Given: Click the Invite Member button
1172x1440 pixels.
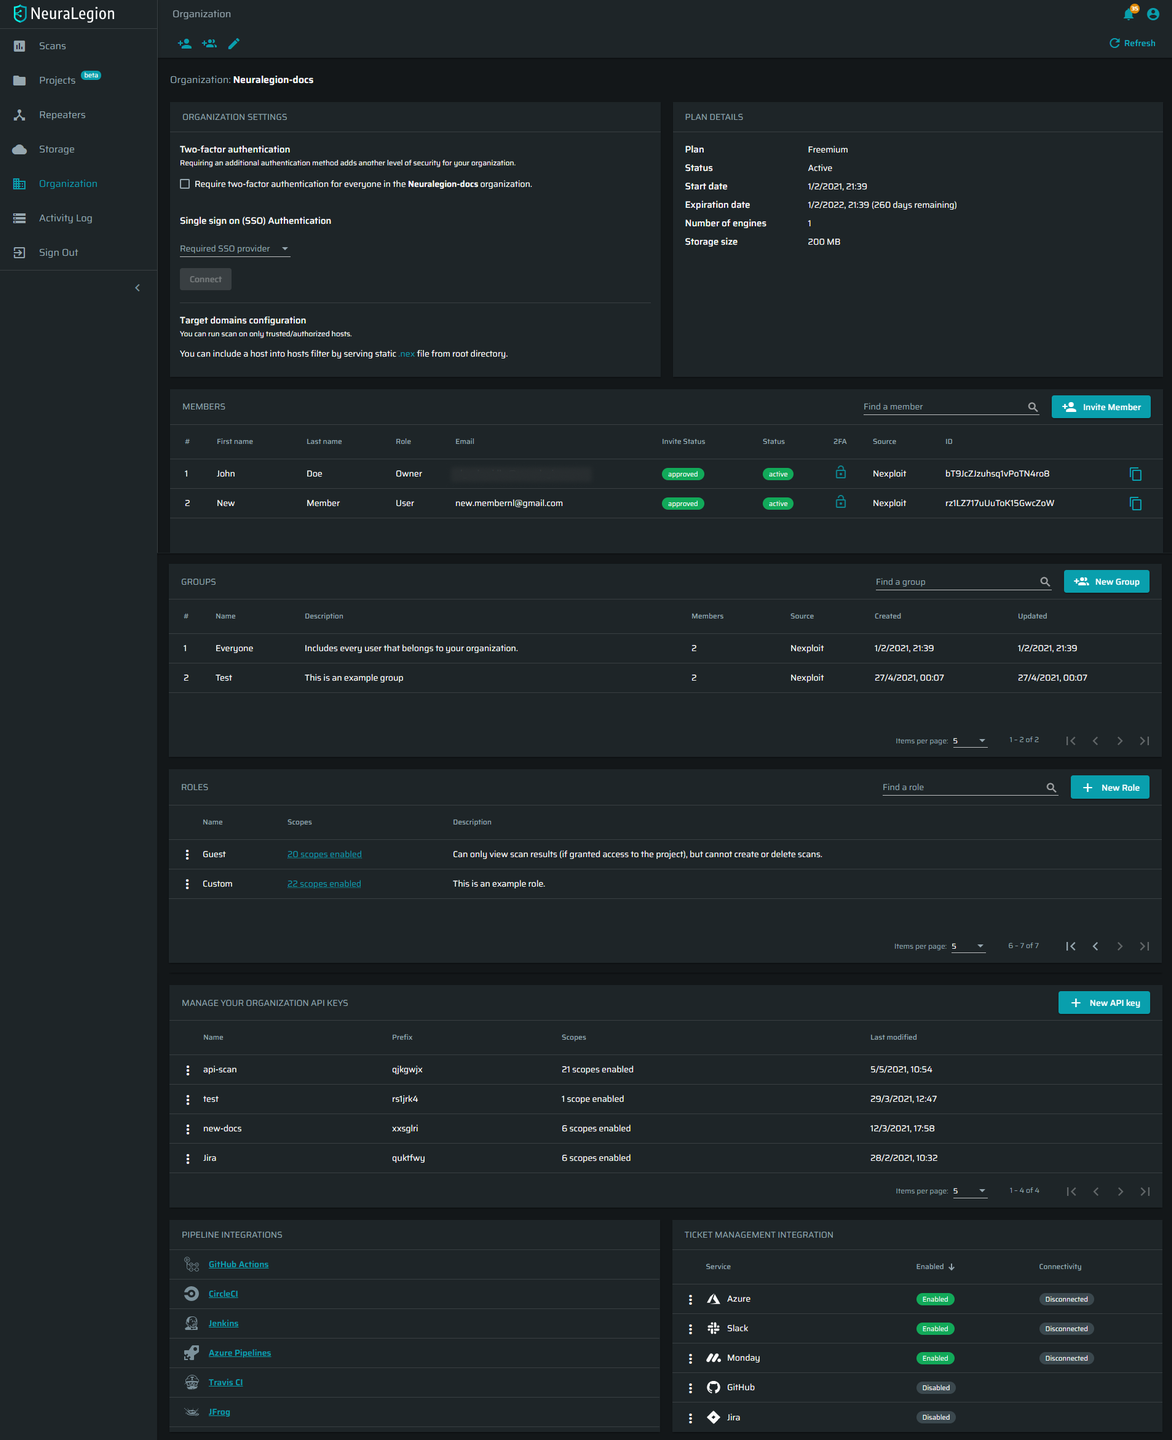Looking at the screenshot, I should pyautogui.click(x=1101, y=407).
